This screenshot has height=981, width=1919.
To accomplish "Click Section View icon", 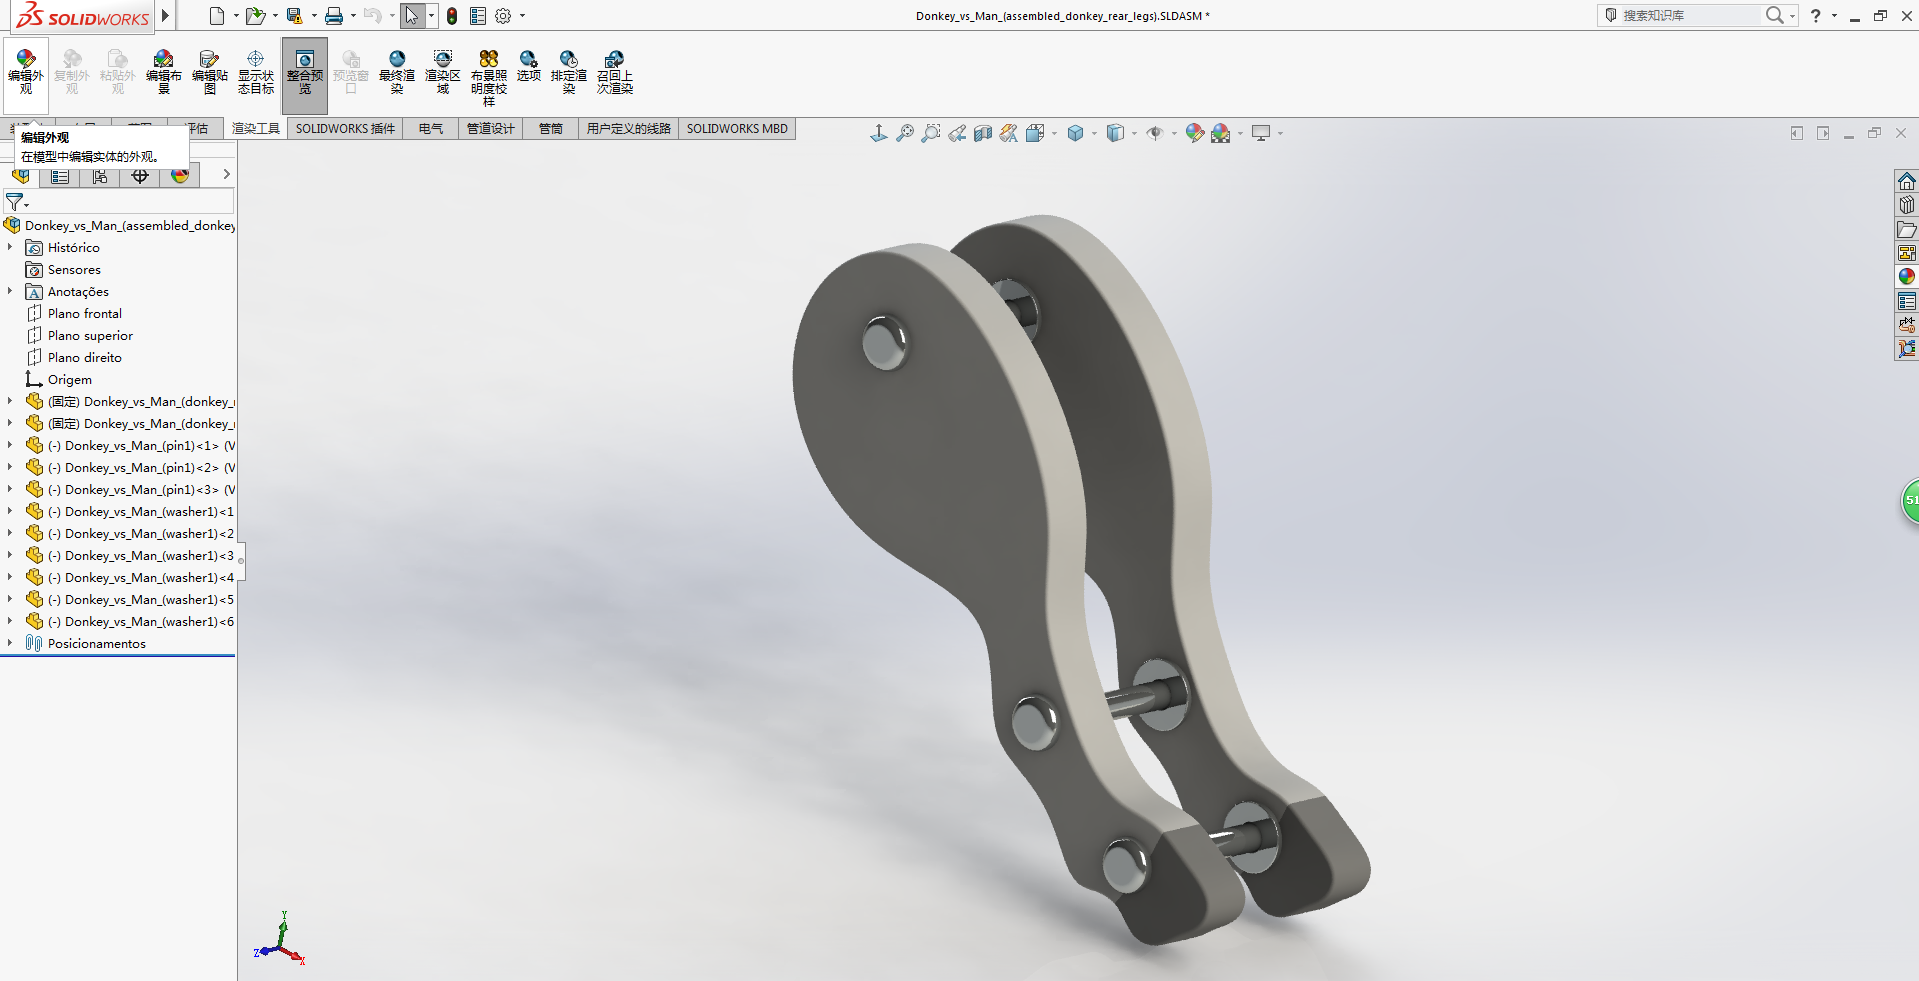I will [x=983, y=133].
